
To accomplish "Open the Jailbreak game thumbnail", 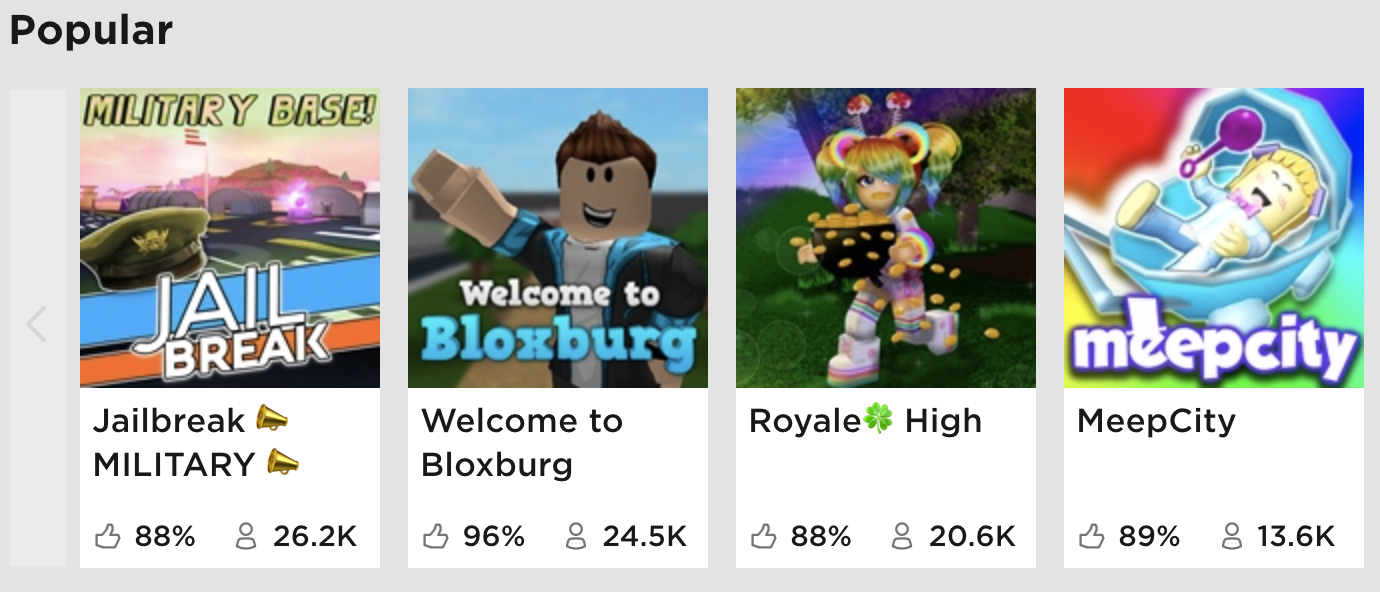I will point(230,238).
